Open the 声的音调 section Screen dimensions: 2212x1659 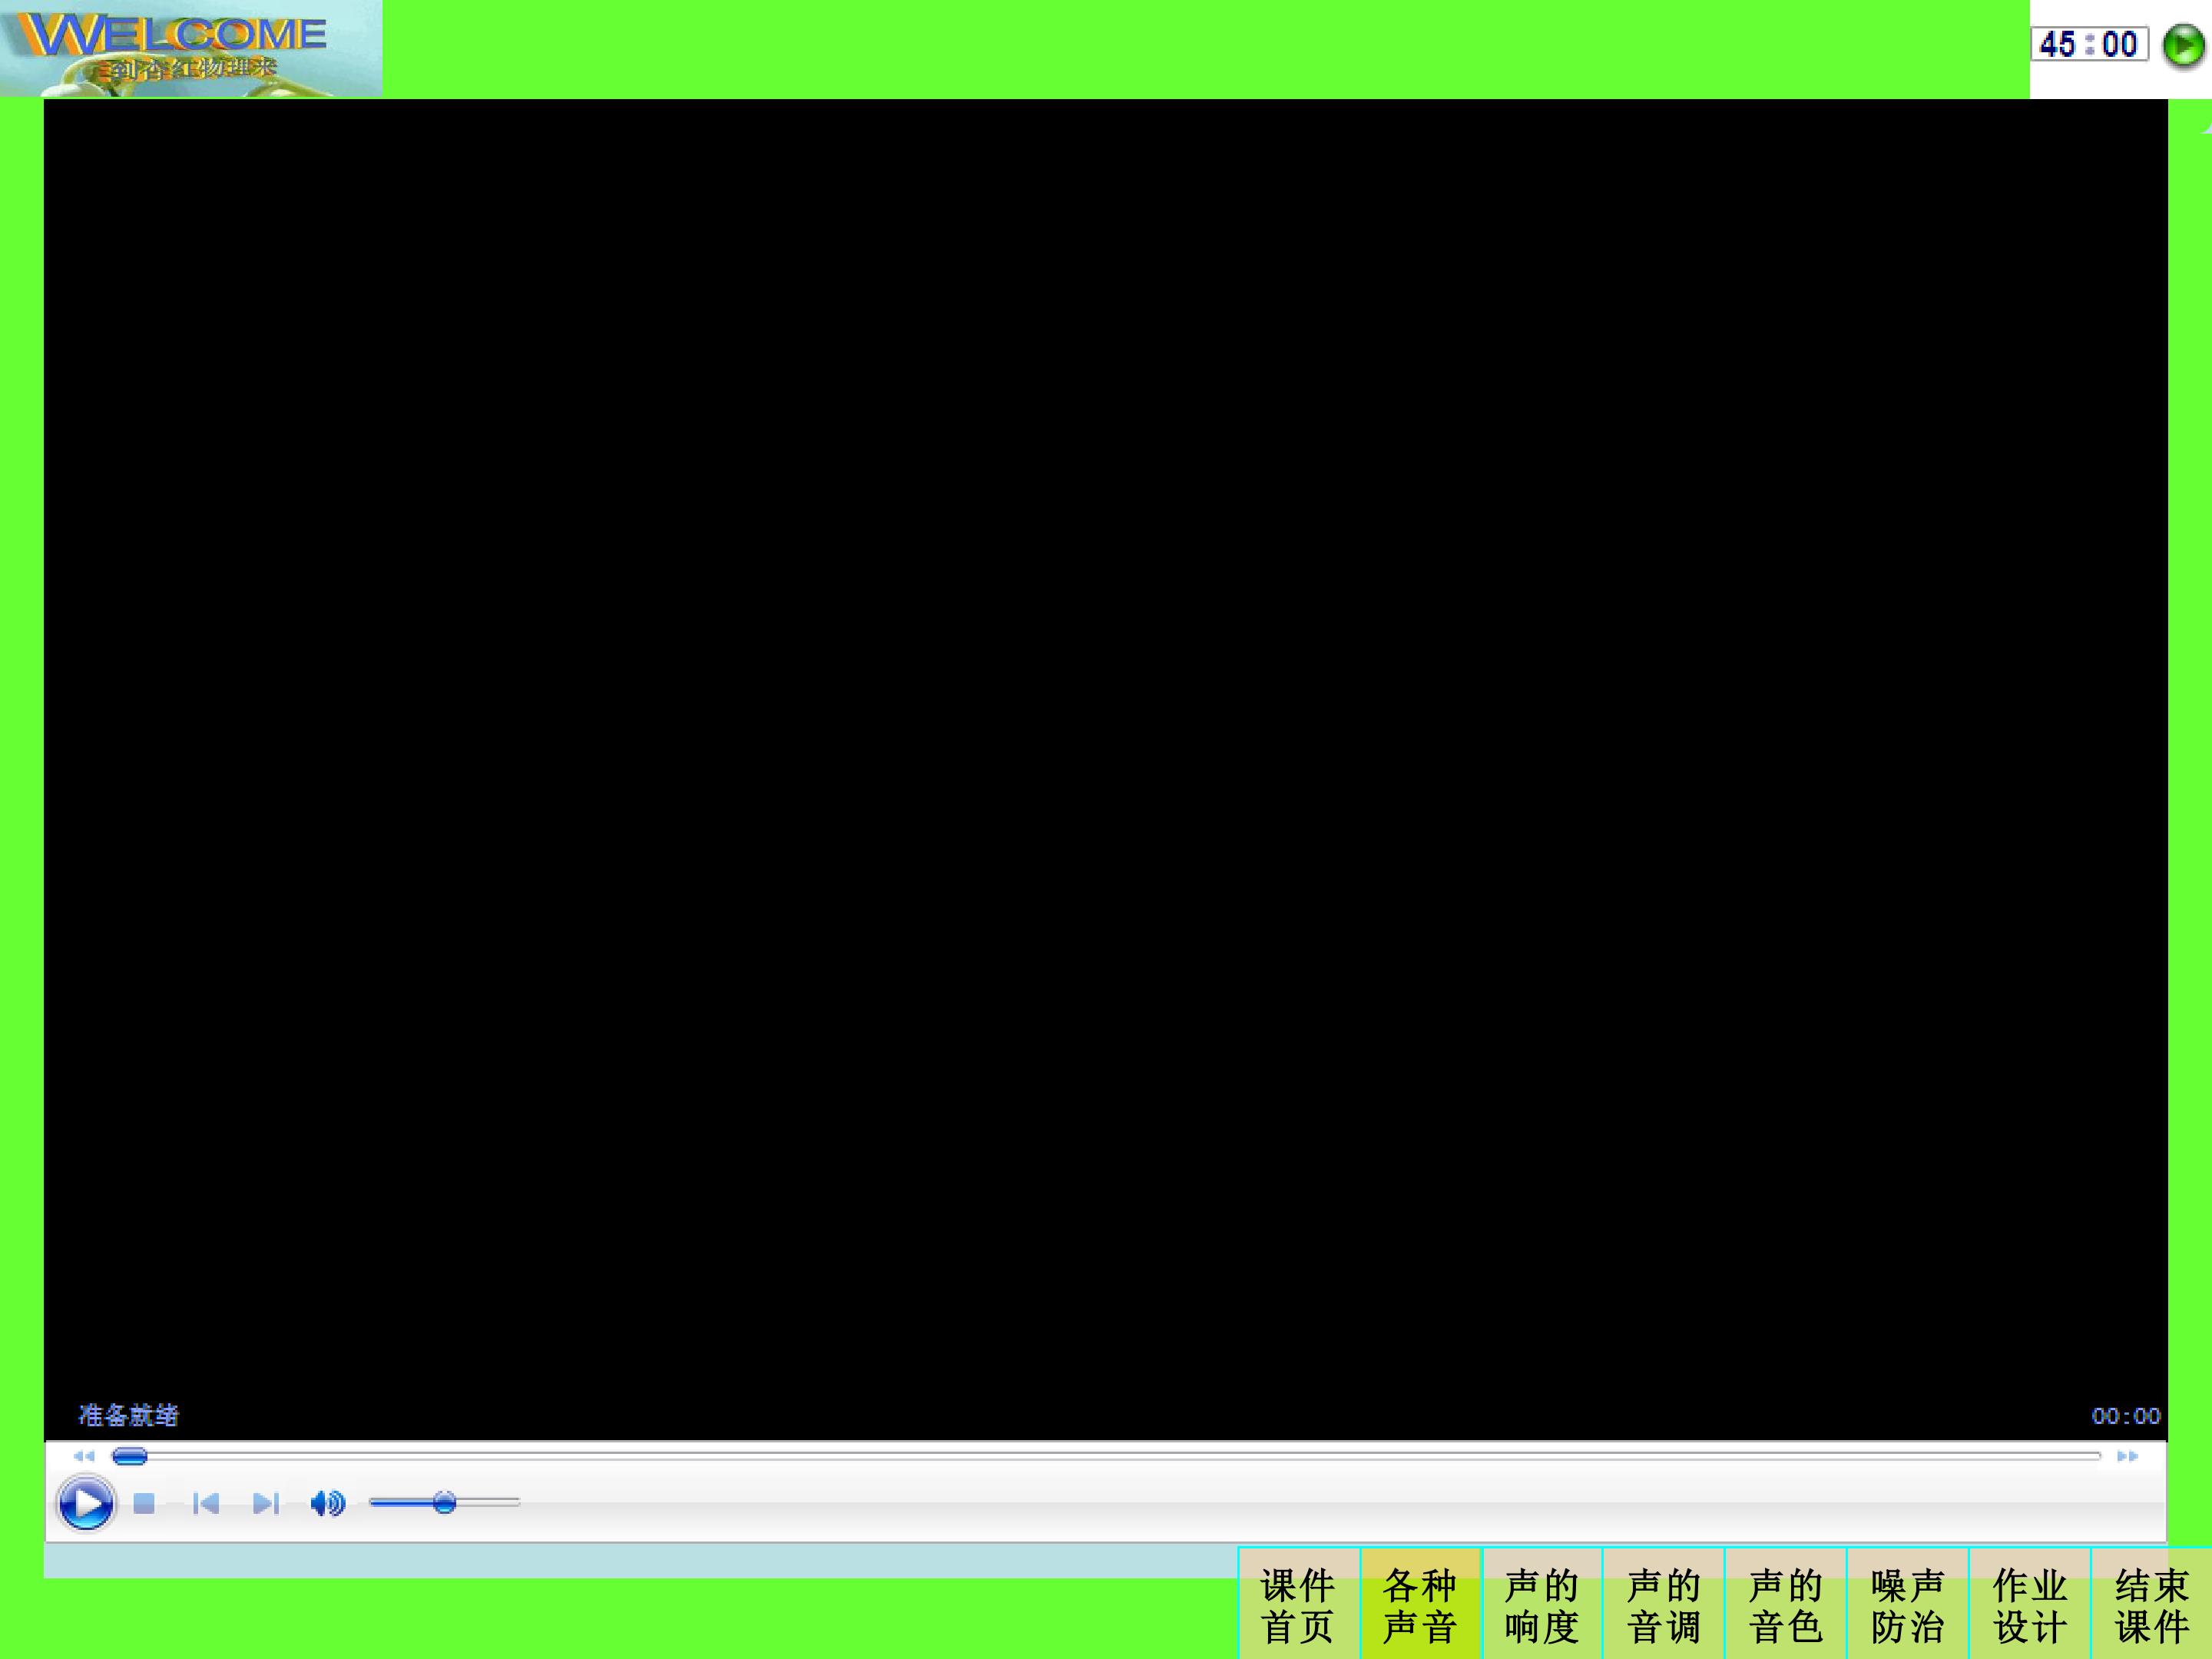tap(1664, 1605)
